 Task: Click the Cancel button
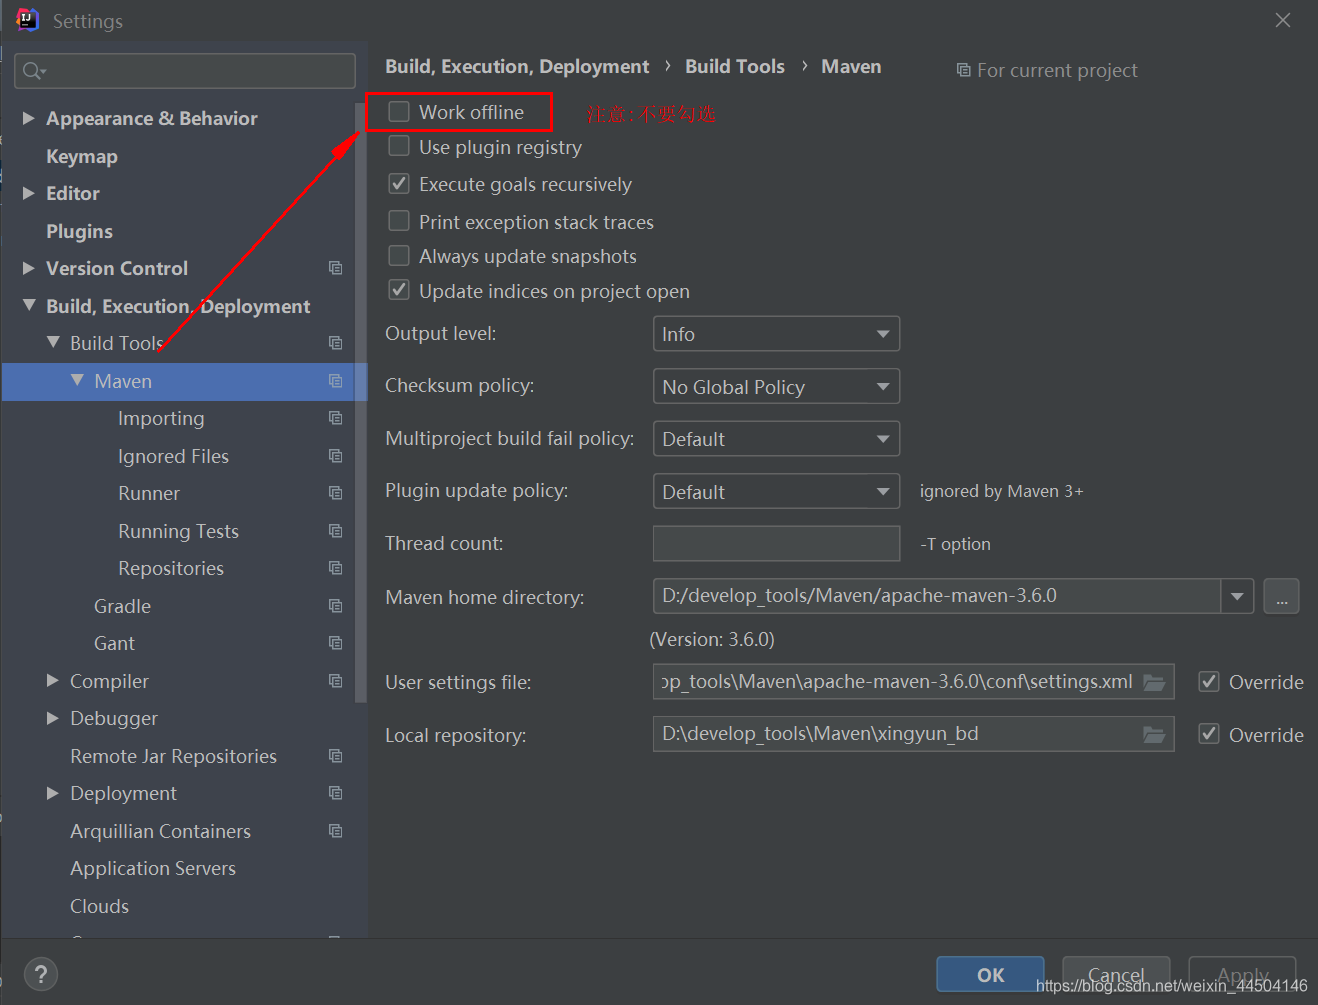[x=1116, y=974]
